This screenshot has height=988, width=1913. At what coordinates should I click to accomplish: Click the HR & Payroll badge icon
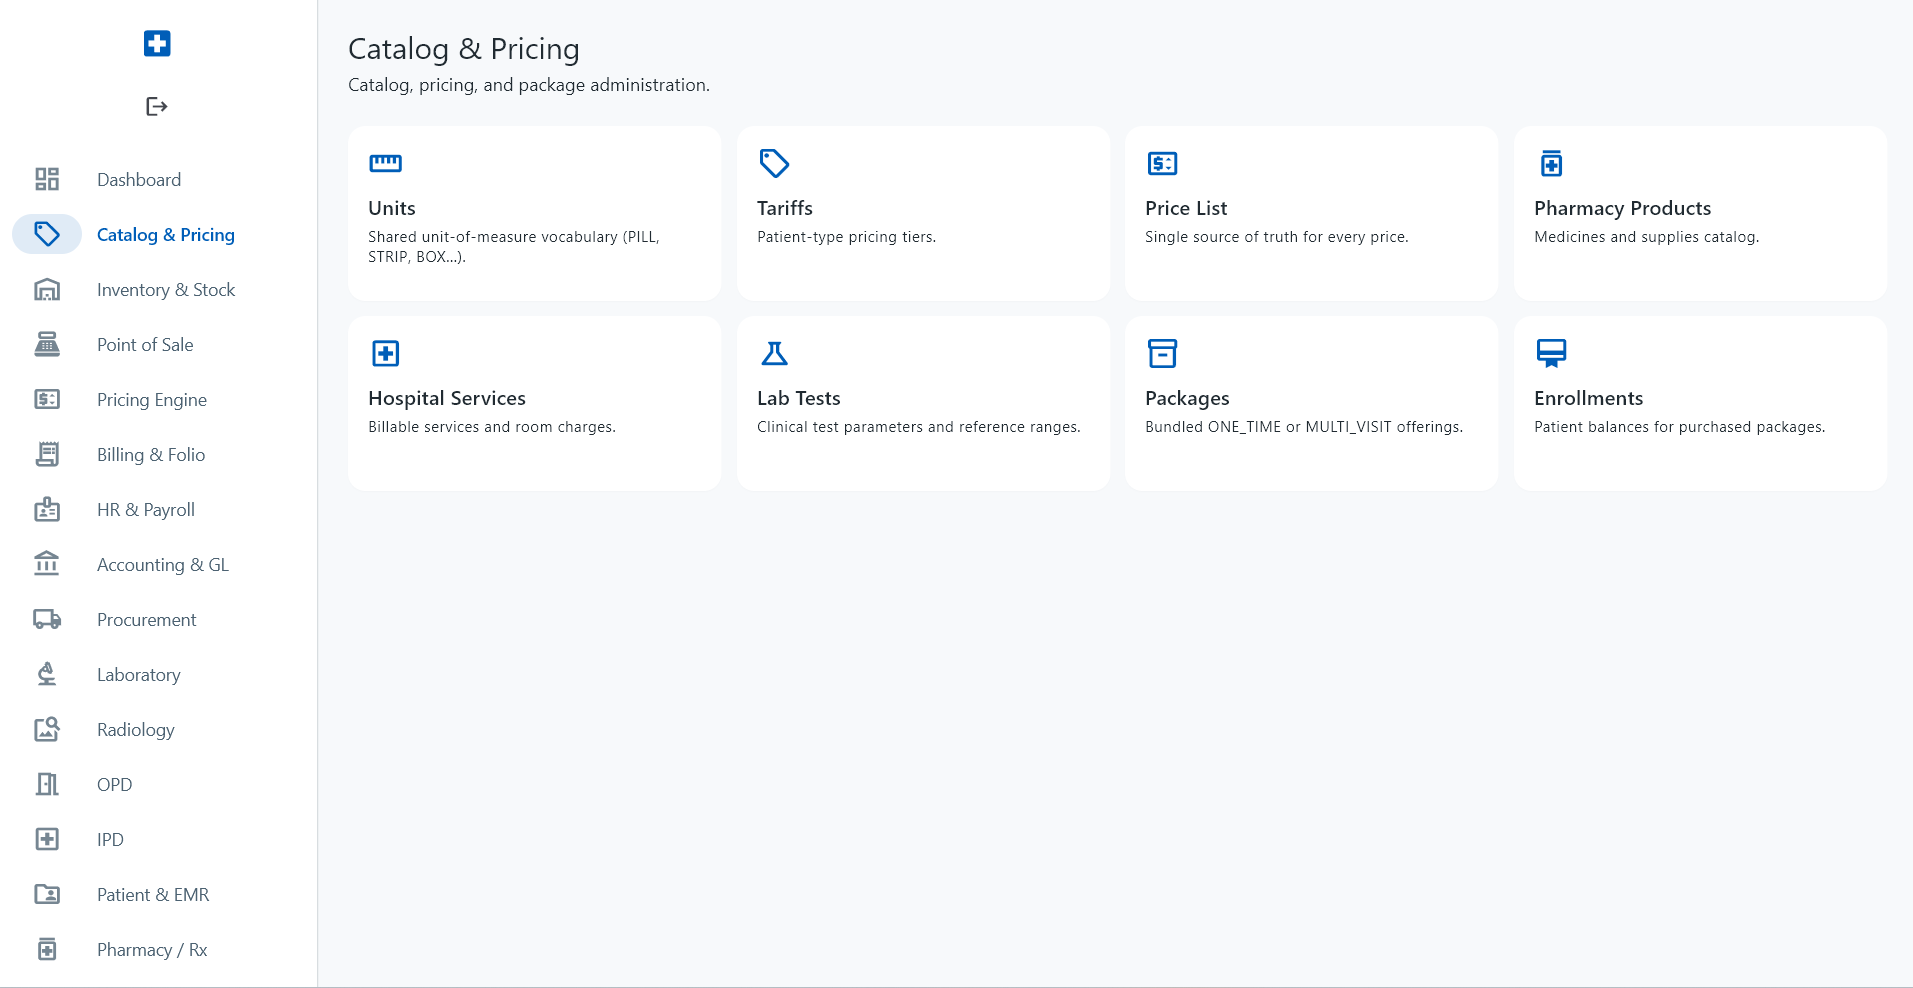click(47, 509)
